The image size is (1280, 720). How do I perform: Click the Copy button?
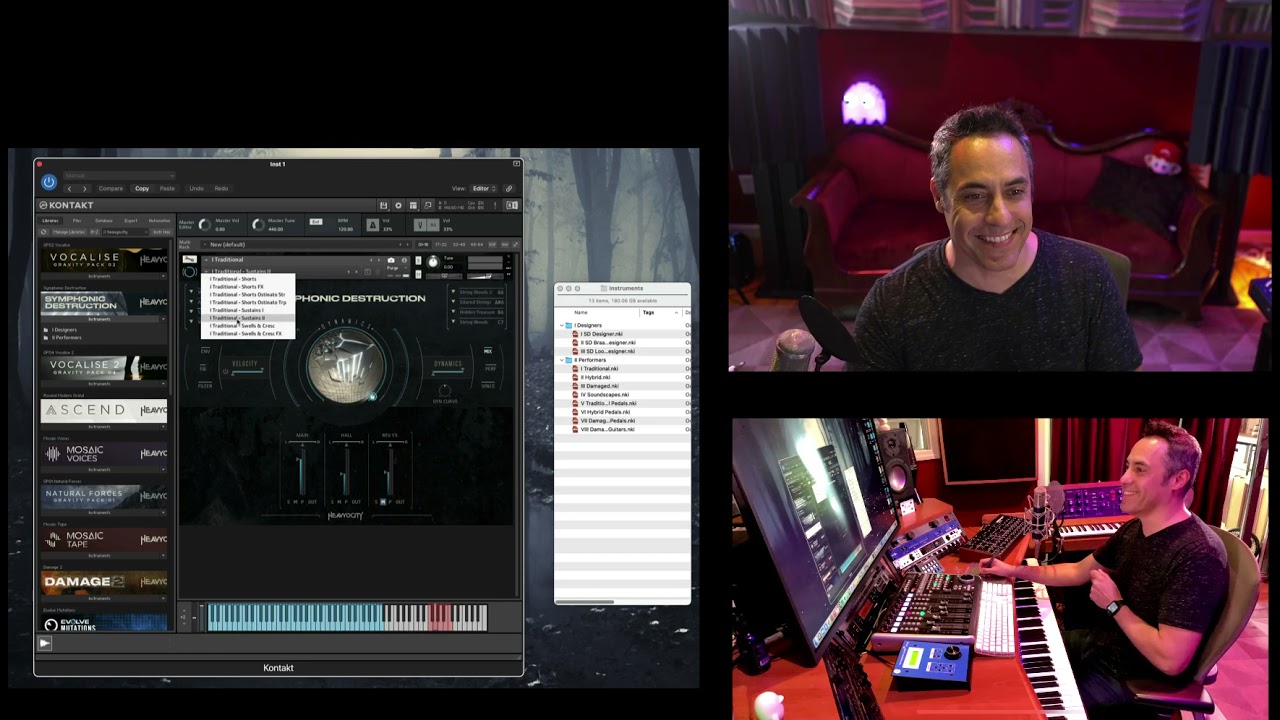[x=142, y=188]
